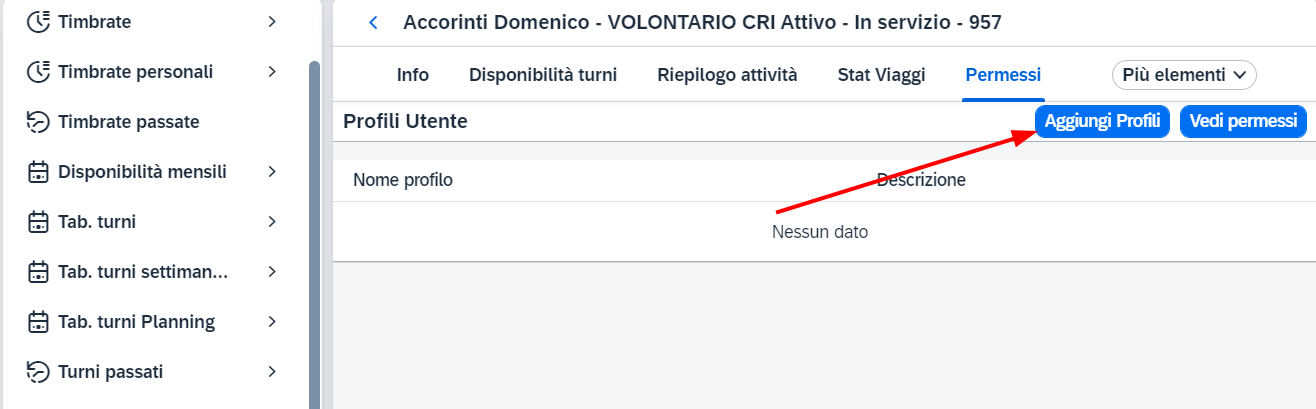The height and width of the screenshot is (409, 1316).
Task: Click the sidebar vertical scrollbar
Action: [x=314, y=230]
